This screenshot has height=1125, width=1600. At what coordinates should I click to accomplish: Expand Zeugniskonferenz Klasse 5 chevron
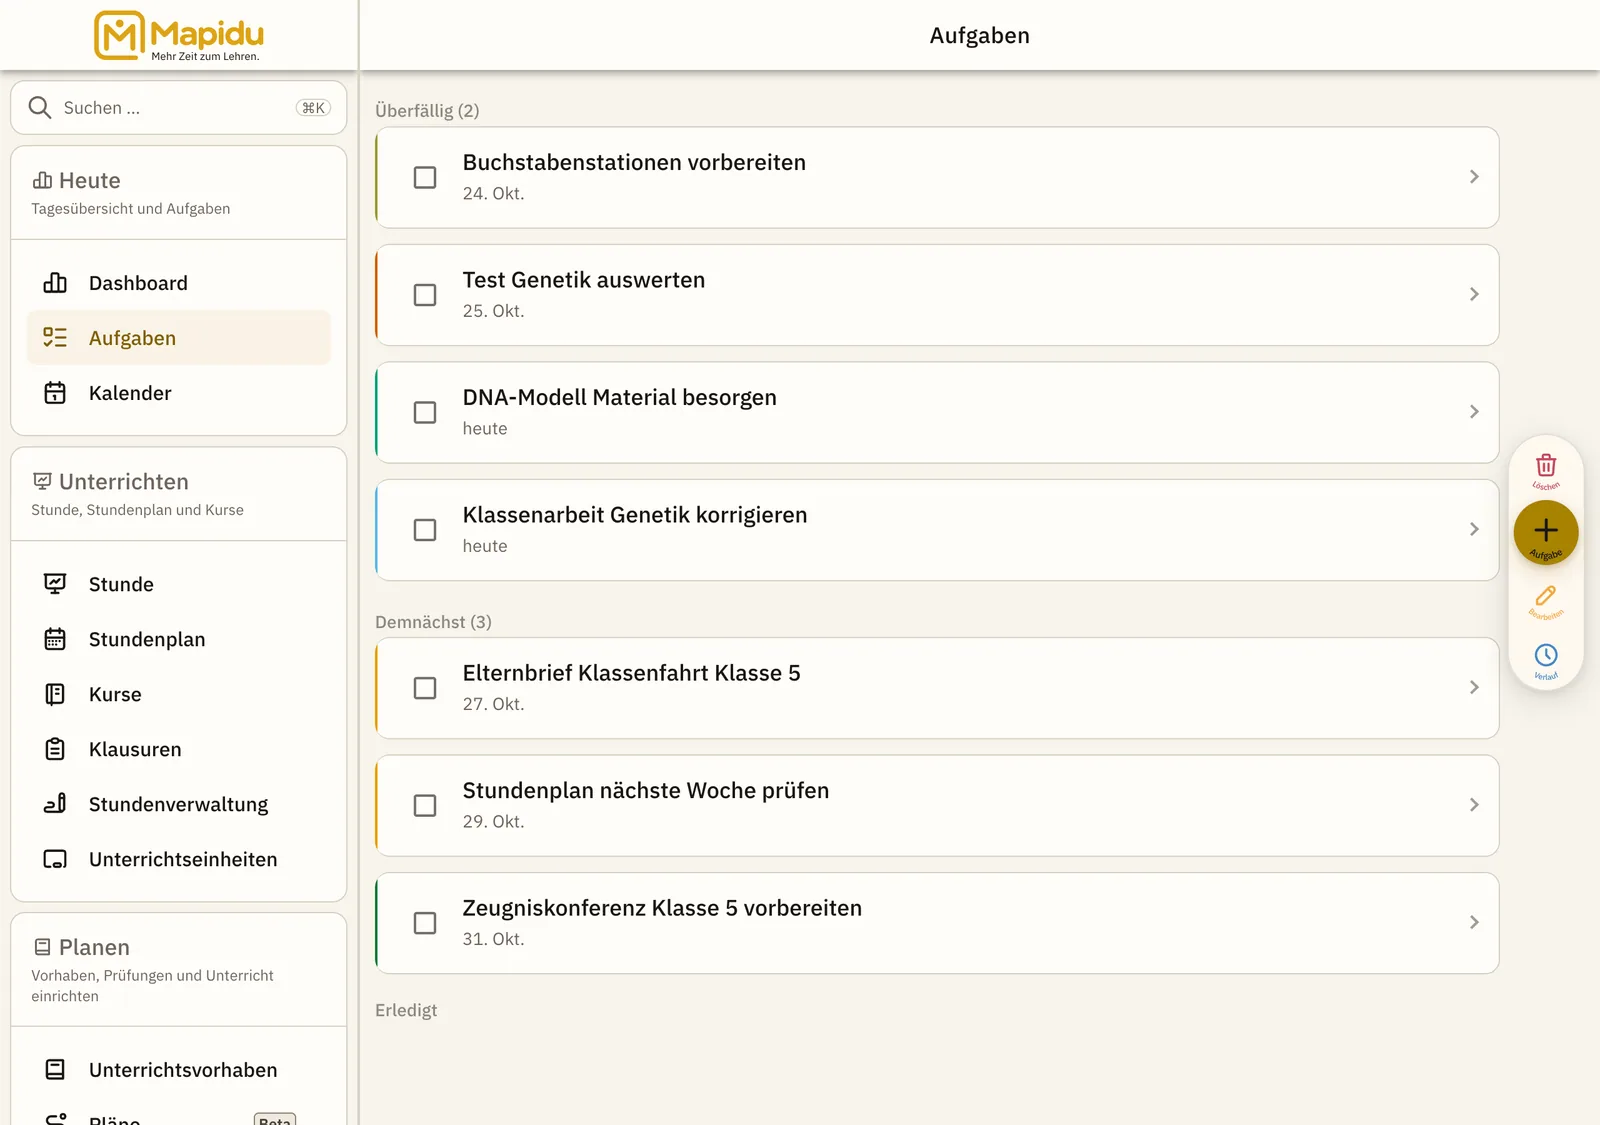click(1474, 922)
